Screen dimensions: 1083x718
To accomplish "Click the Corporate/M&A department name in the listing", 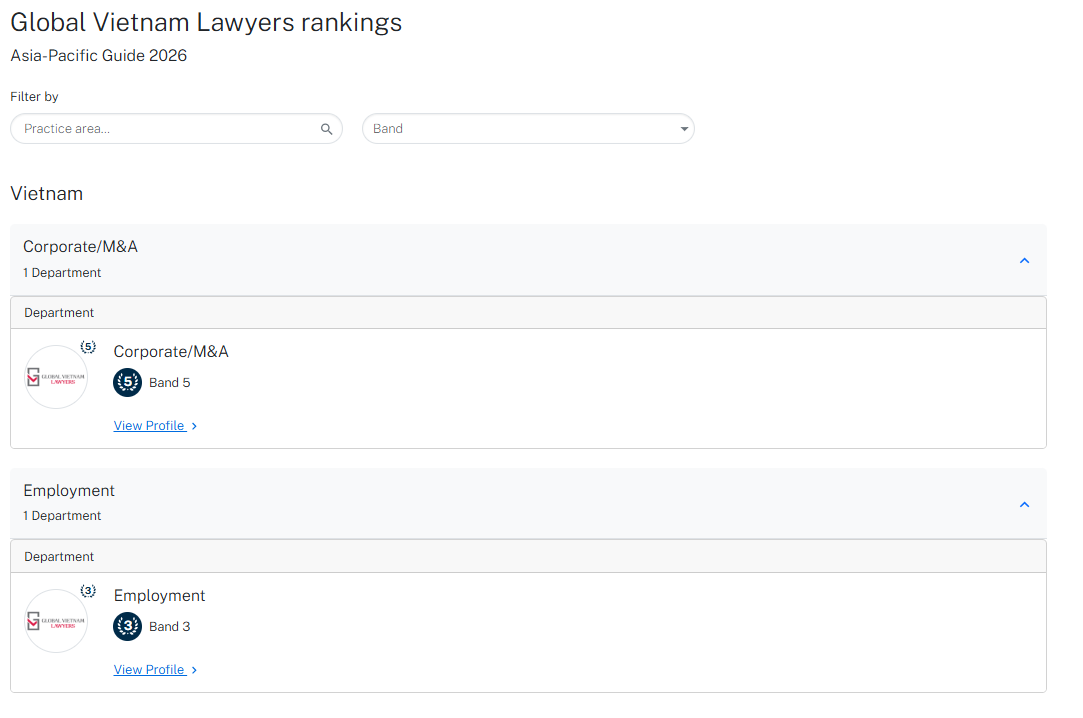I will pos(171,351).
